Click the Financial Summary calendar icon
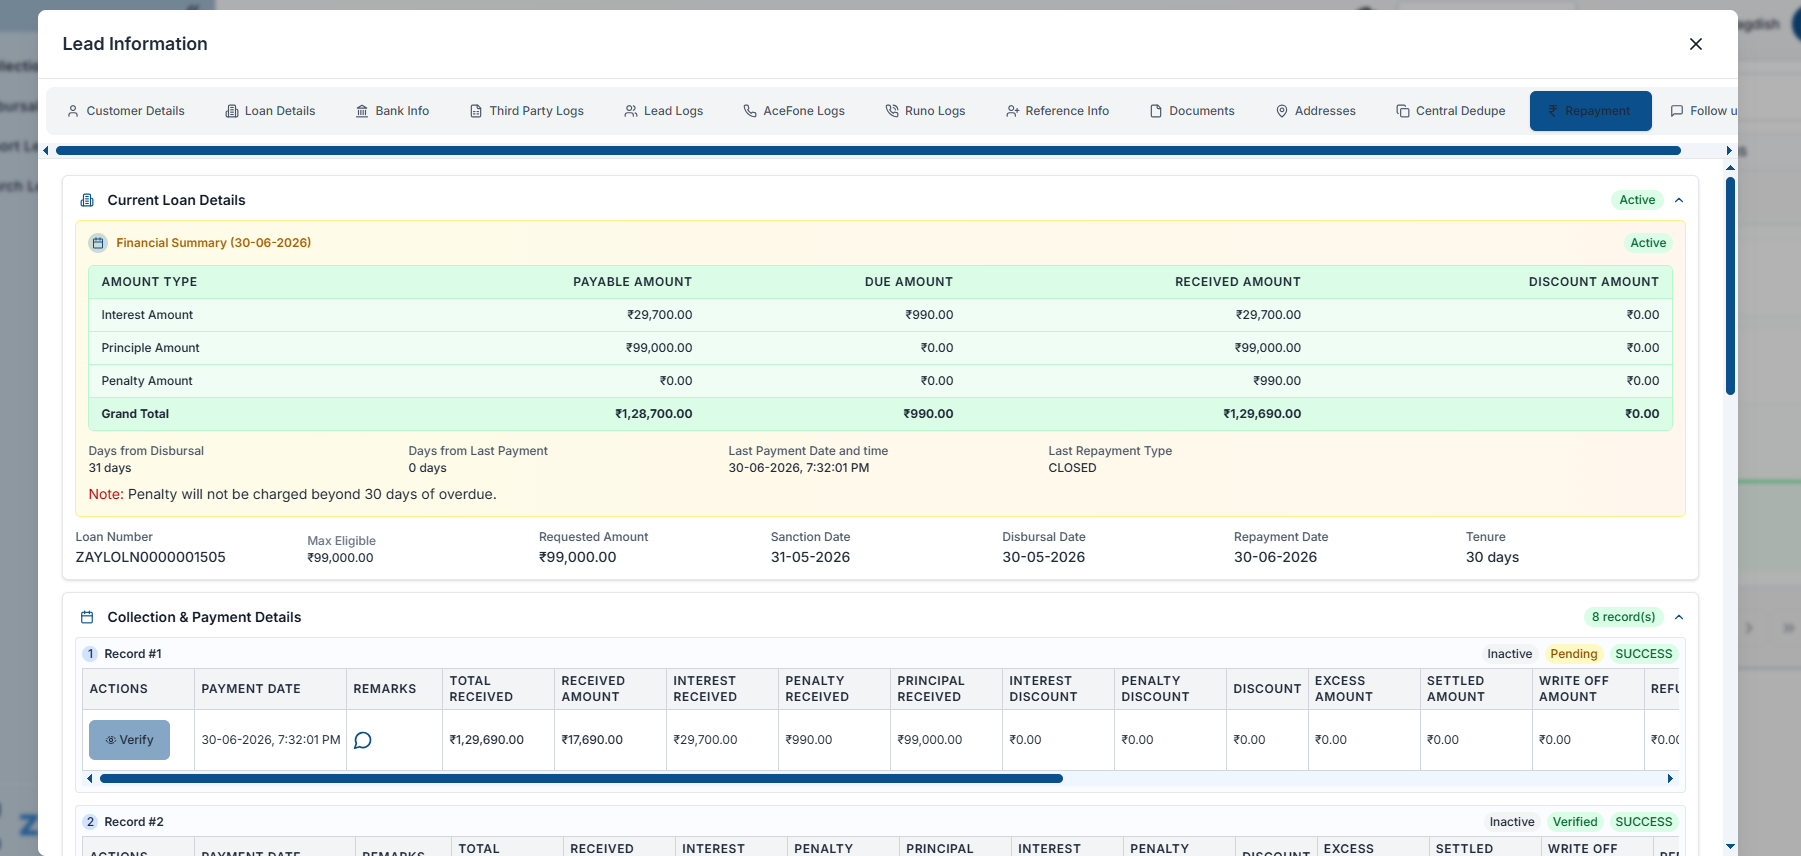This screenshot has width=1801, height=856. [x=98, y=243]
